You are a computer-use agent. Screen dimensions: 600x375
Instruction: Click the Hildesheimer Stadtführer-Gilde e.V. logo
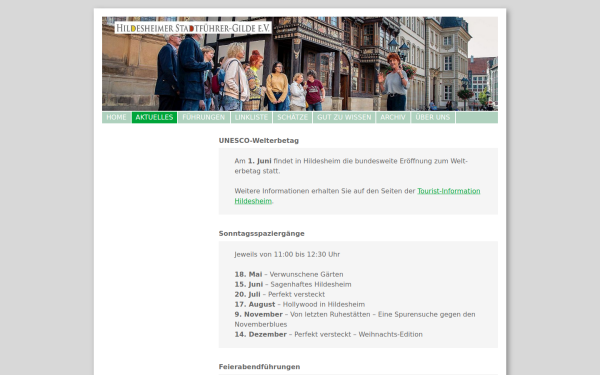coord(193,28)
